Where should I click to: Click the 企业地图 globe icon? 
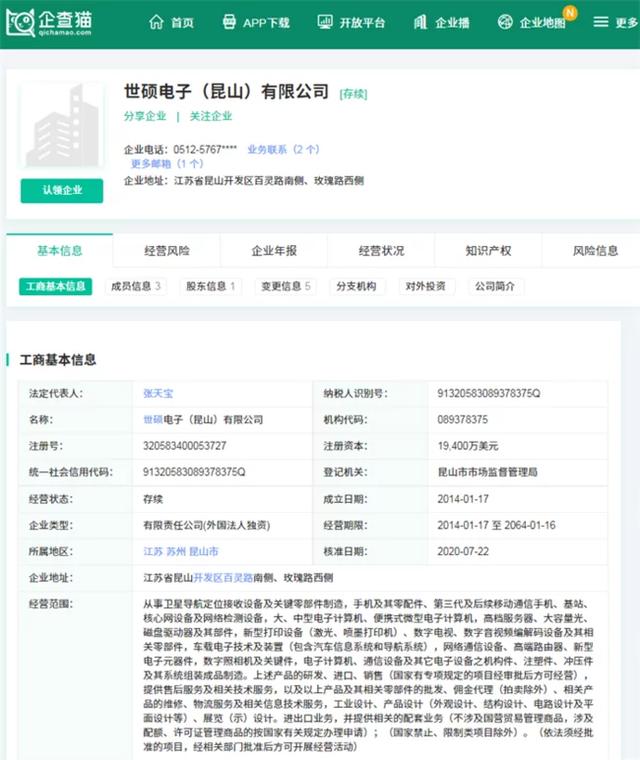tap(505, 22)
